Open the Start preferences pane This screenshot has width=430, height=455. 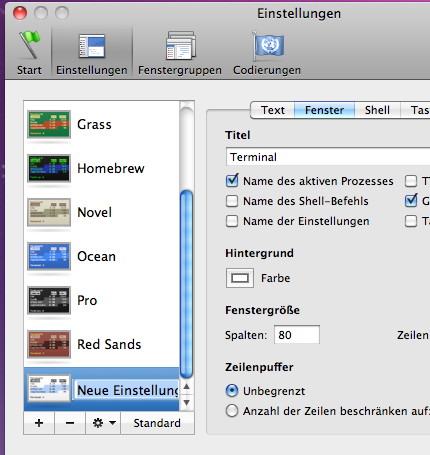(29, 53)
